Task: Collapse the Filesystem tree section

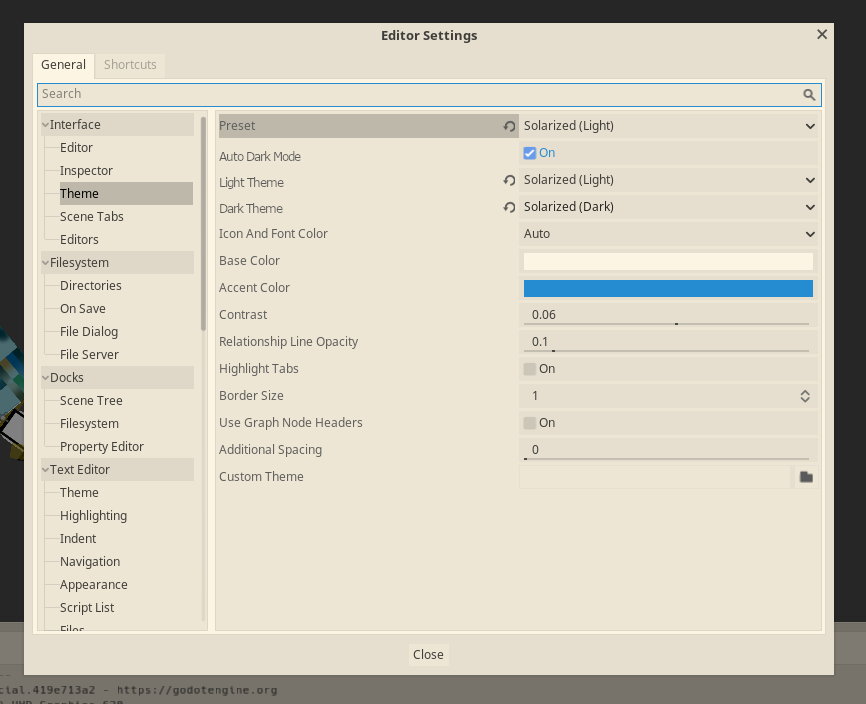Action: point(46,263)
